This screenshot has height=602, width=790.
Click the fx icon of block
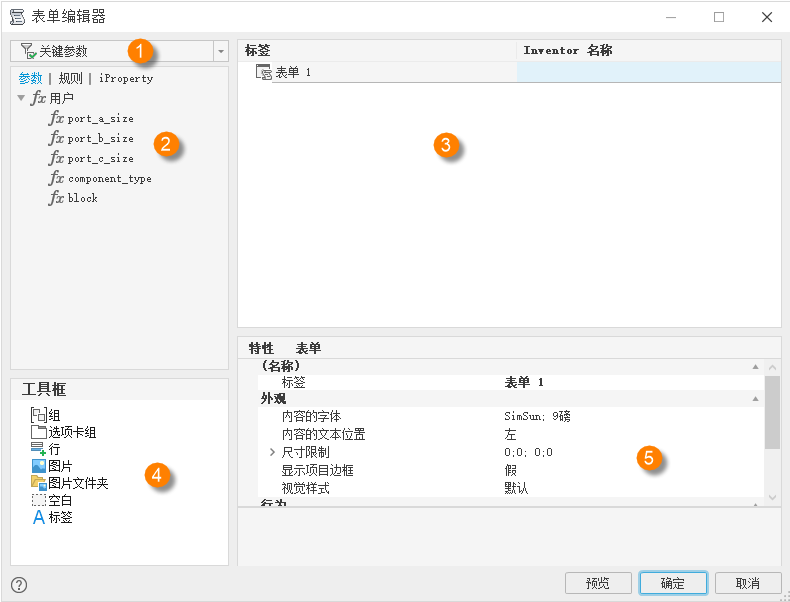tap(56, 198)
